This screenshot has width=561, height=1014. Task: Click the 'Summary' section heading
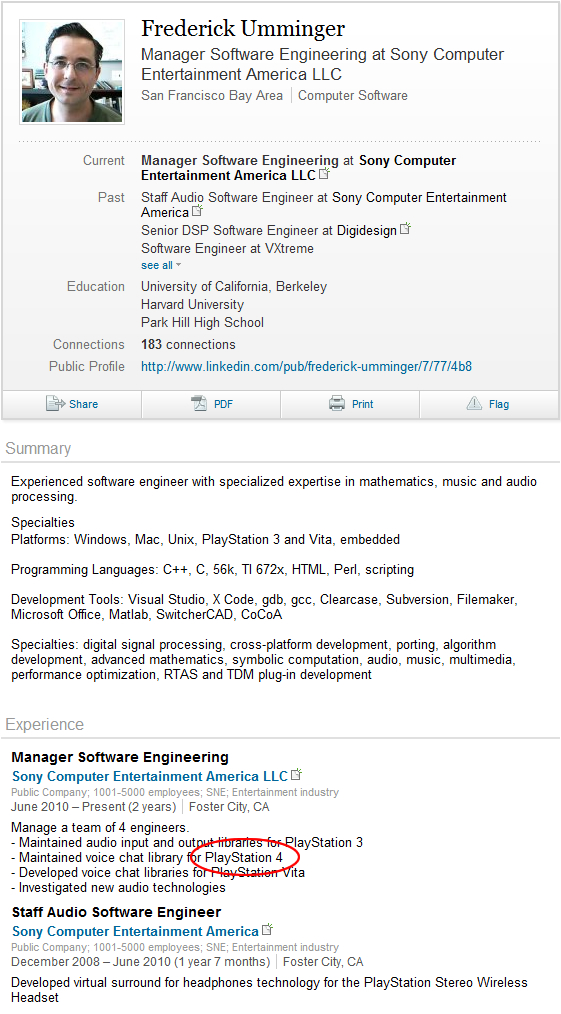coord(38,448)
